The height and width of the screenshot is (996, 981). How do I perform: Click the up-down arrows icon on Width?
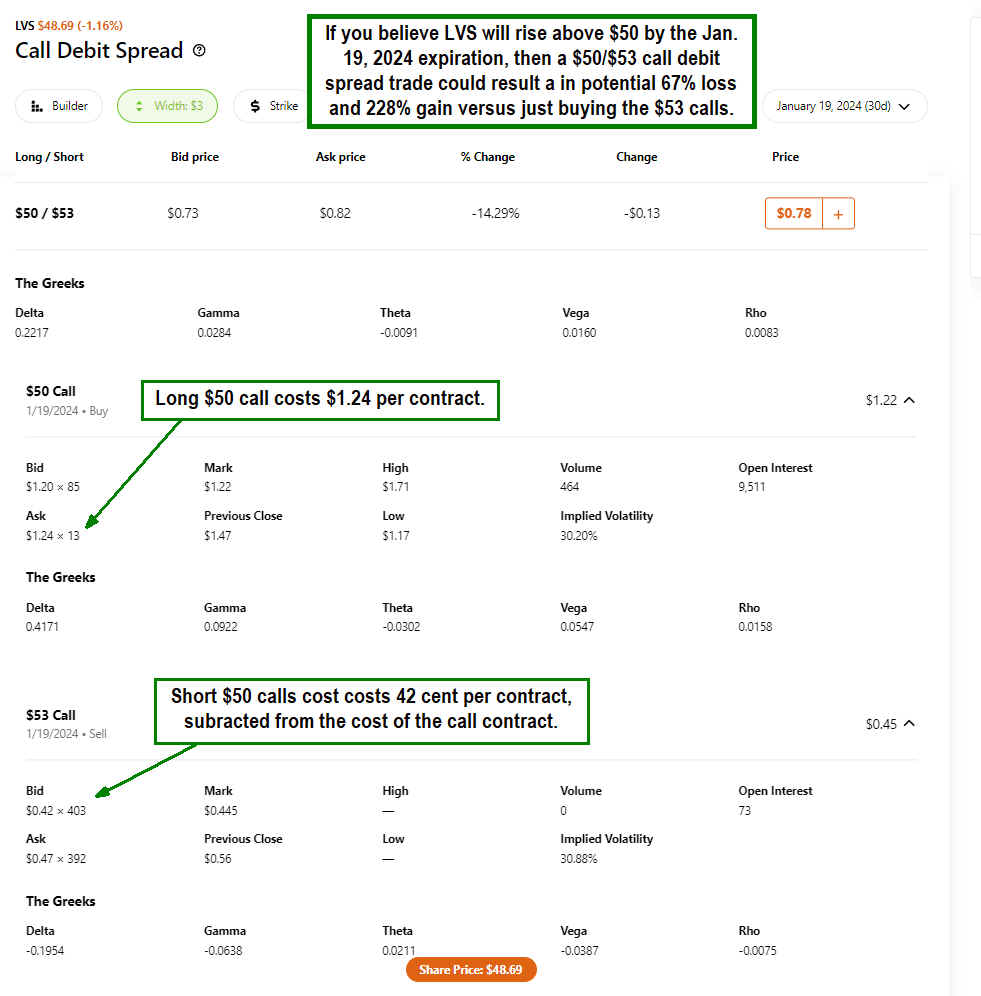point(139,106)
